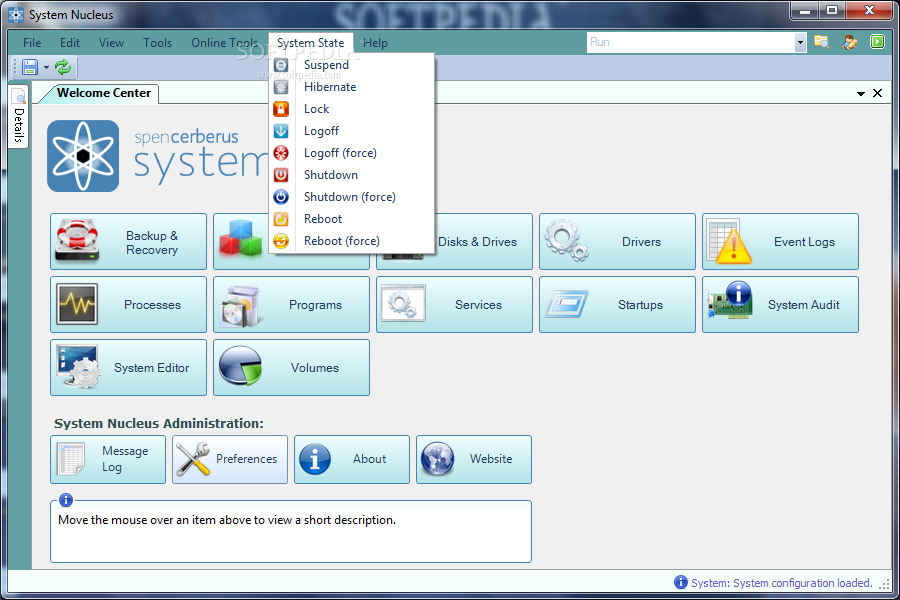Click the colored cubes module icon
Viewport: 900px width, 600px height.
click(240, 238)
